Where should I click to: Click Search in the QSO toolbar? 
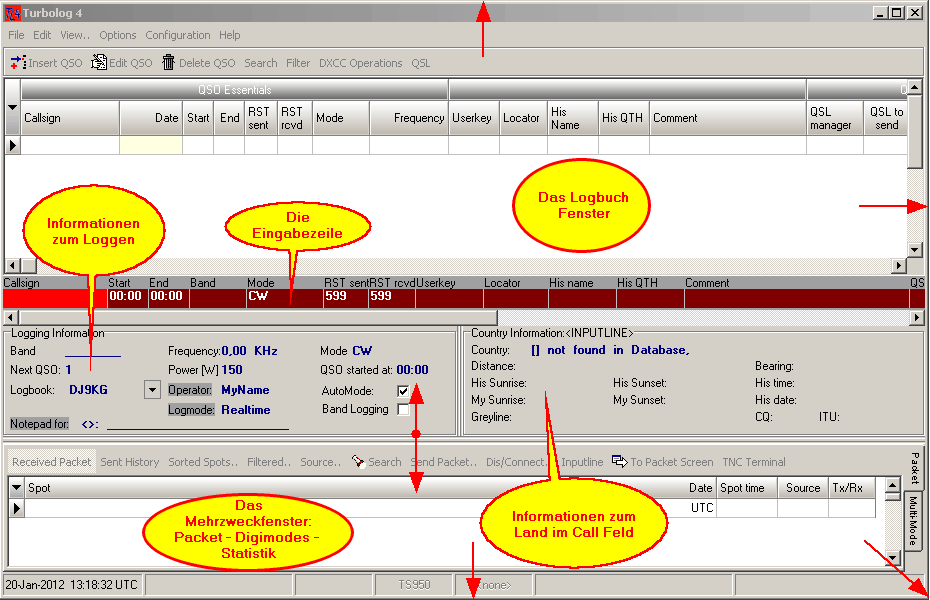[x=261, y=63]
